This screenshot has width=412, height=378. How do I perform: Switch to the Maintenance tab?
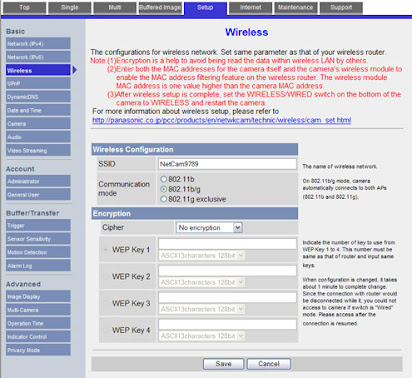(296, 8)
